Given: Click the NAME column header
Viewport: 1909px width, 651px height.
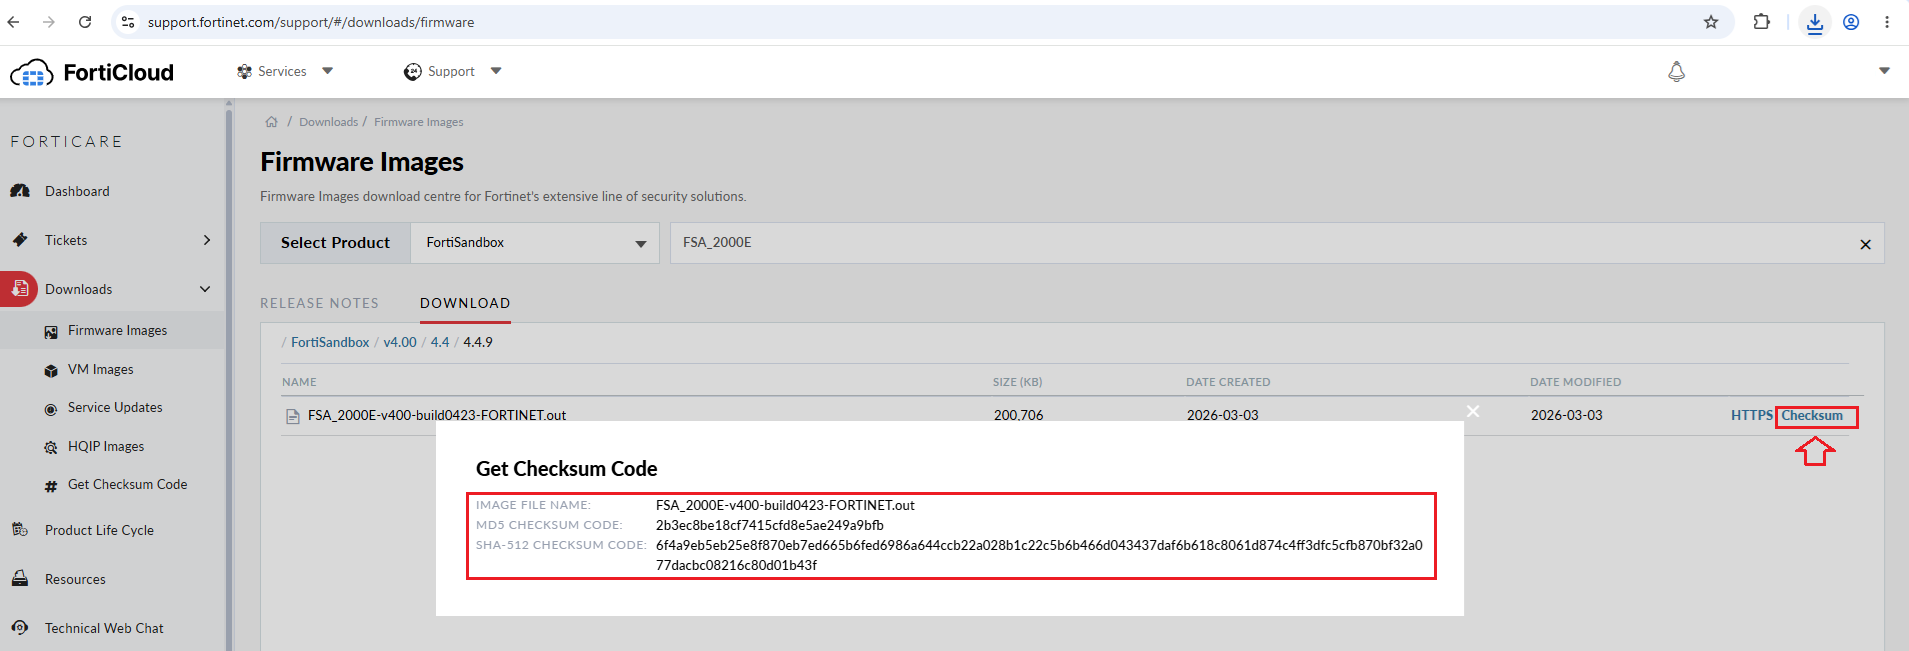Looking at the screenshot, I should point(299,382).
